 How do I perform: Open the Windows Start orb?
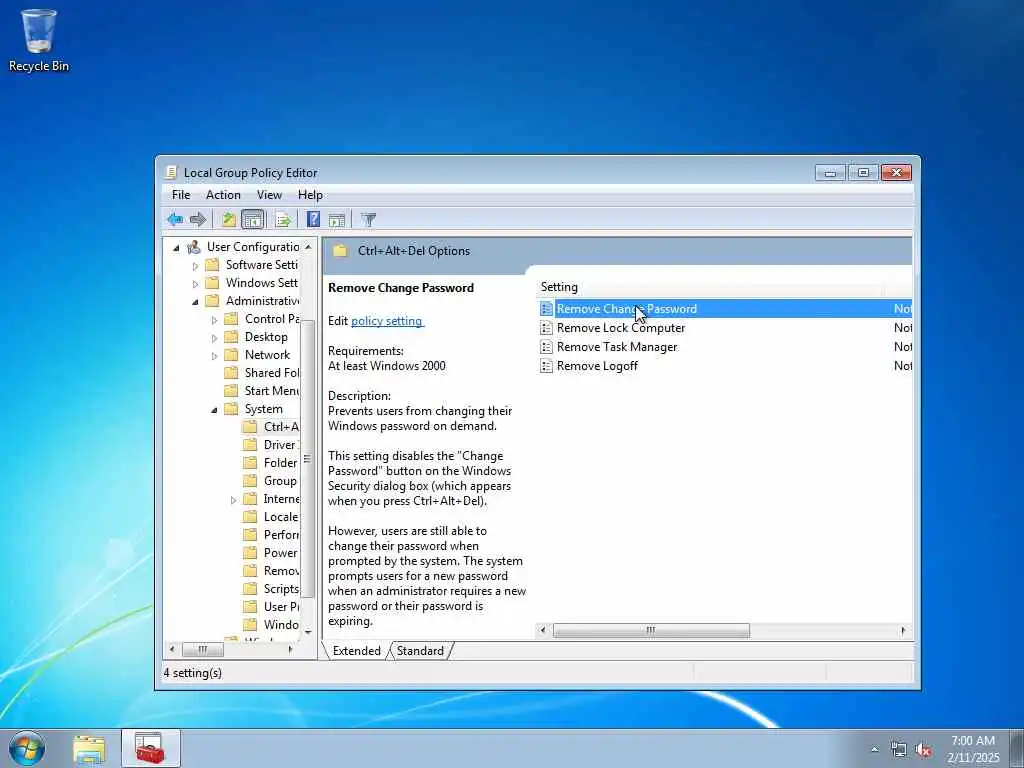[27, 748]
